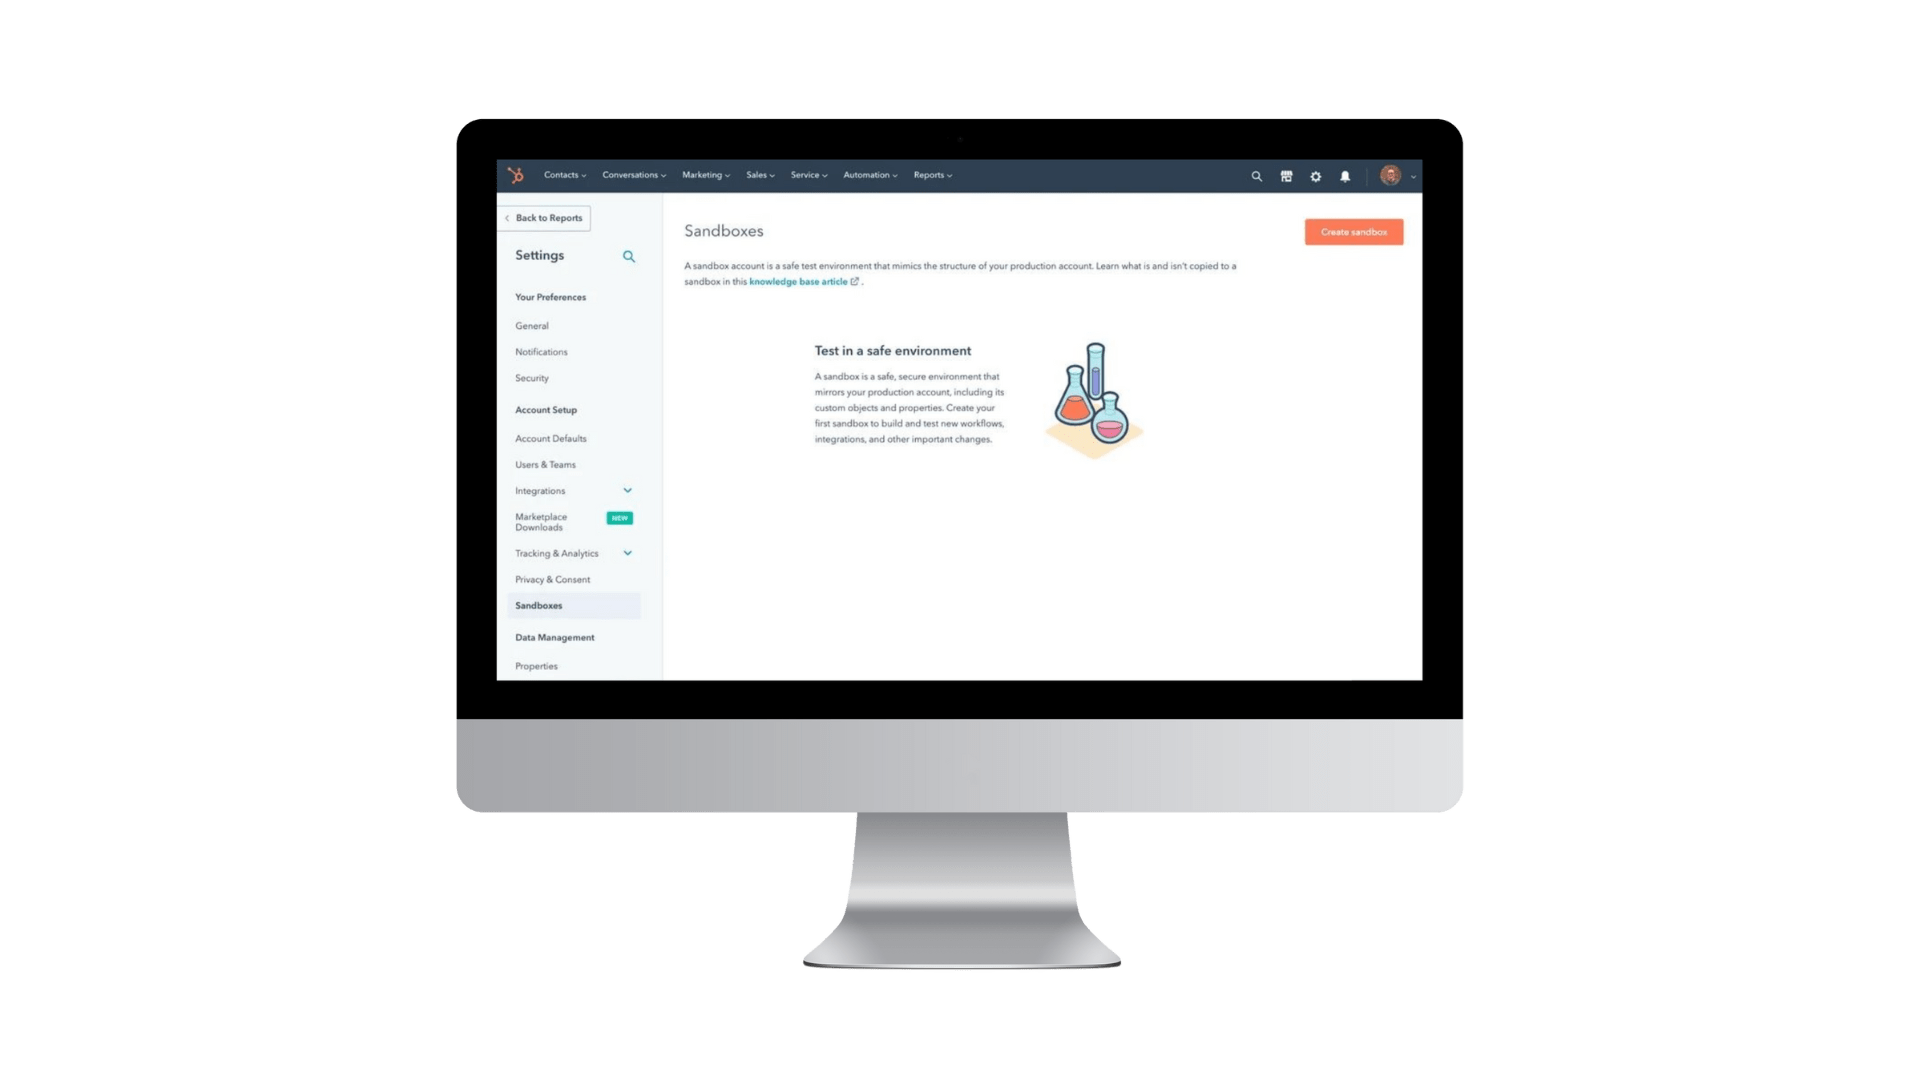Image resolution: width=1920 pixels, height=1080 pixels.
Task: Open the Search icon in Settings
Action: (x=629, y=256)
